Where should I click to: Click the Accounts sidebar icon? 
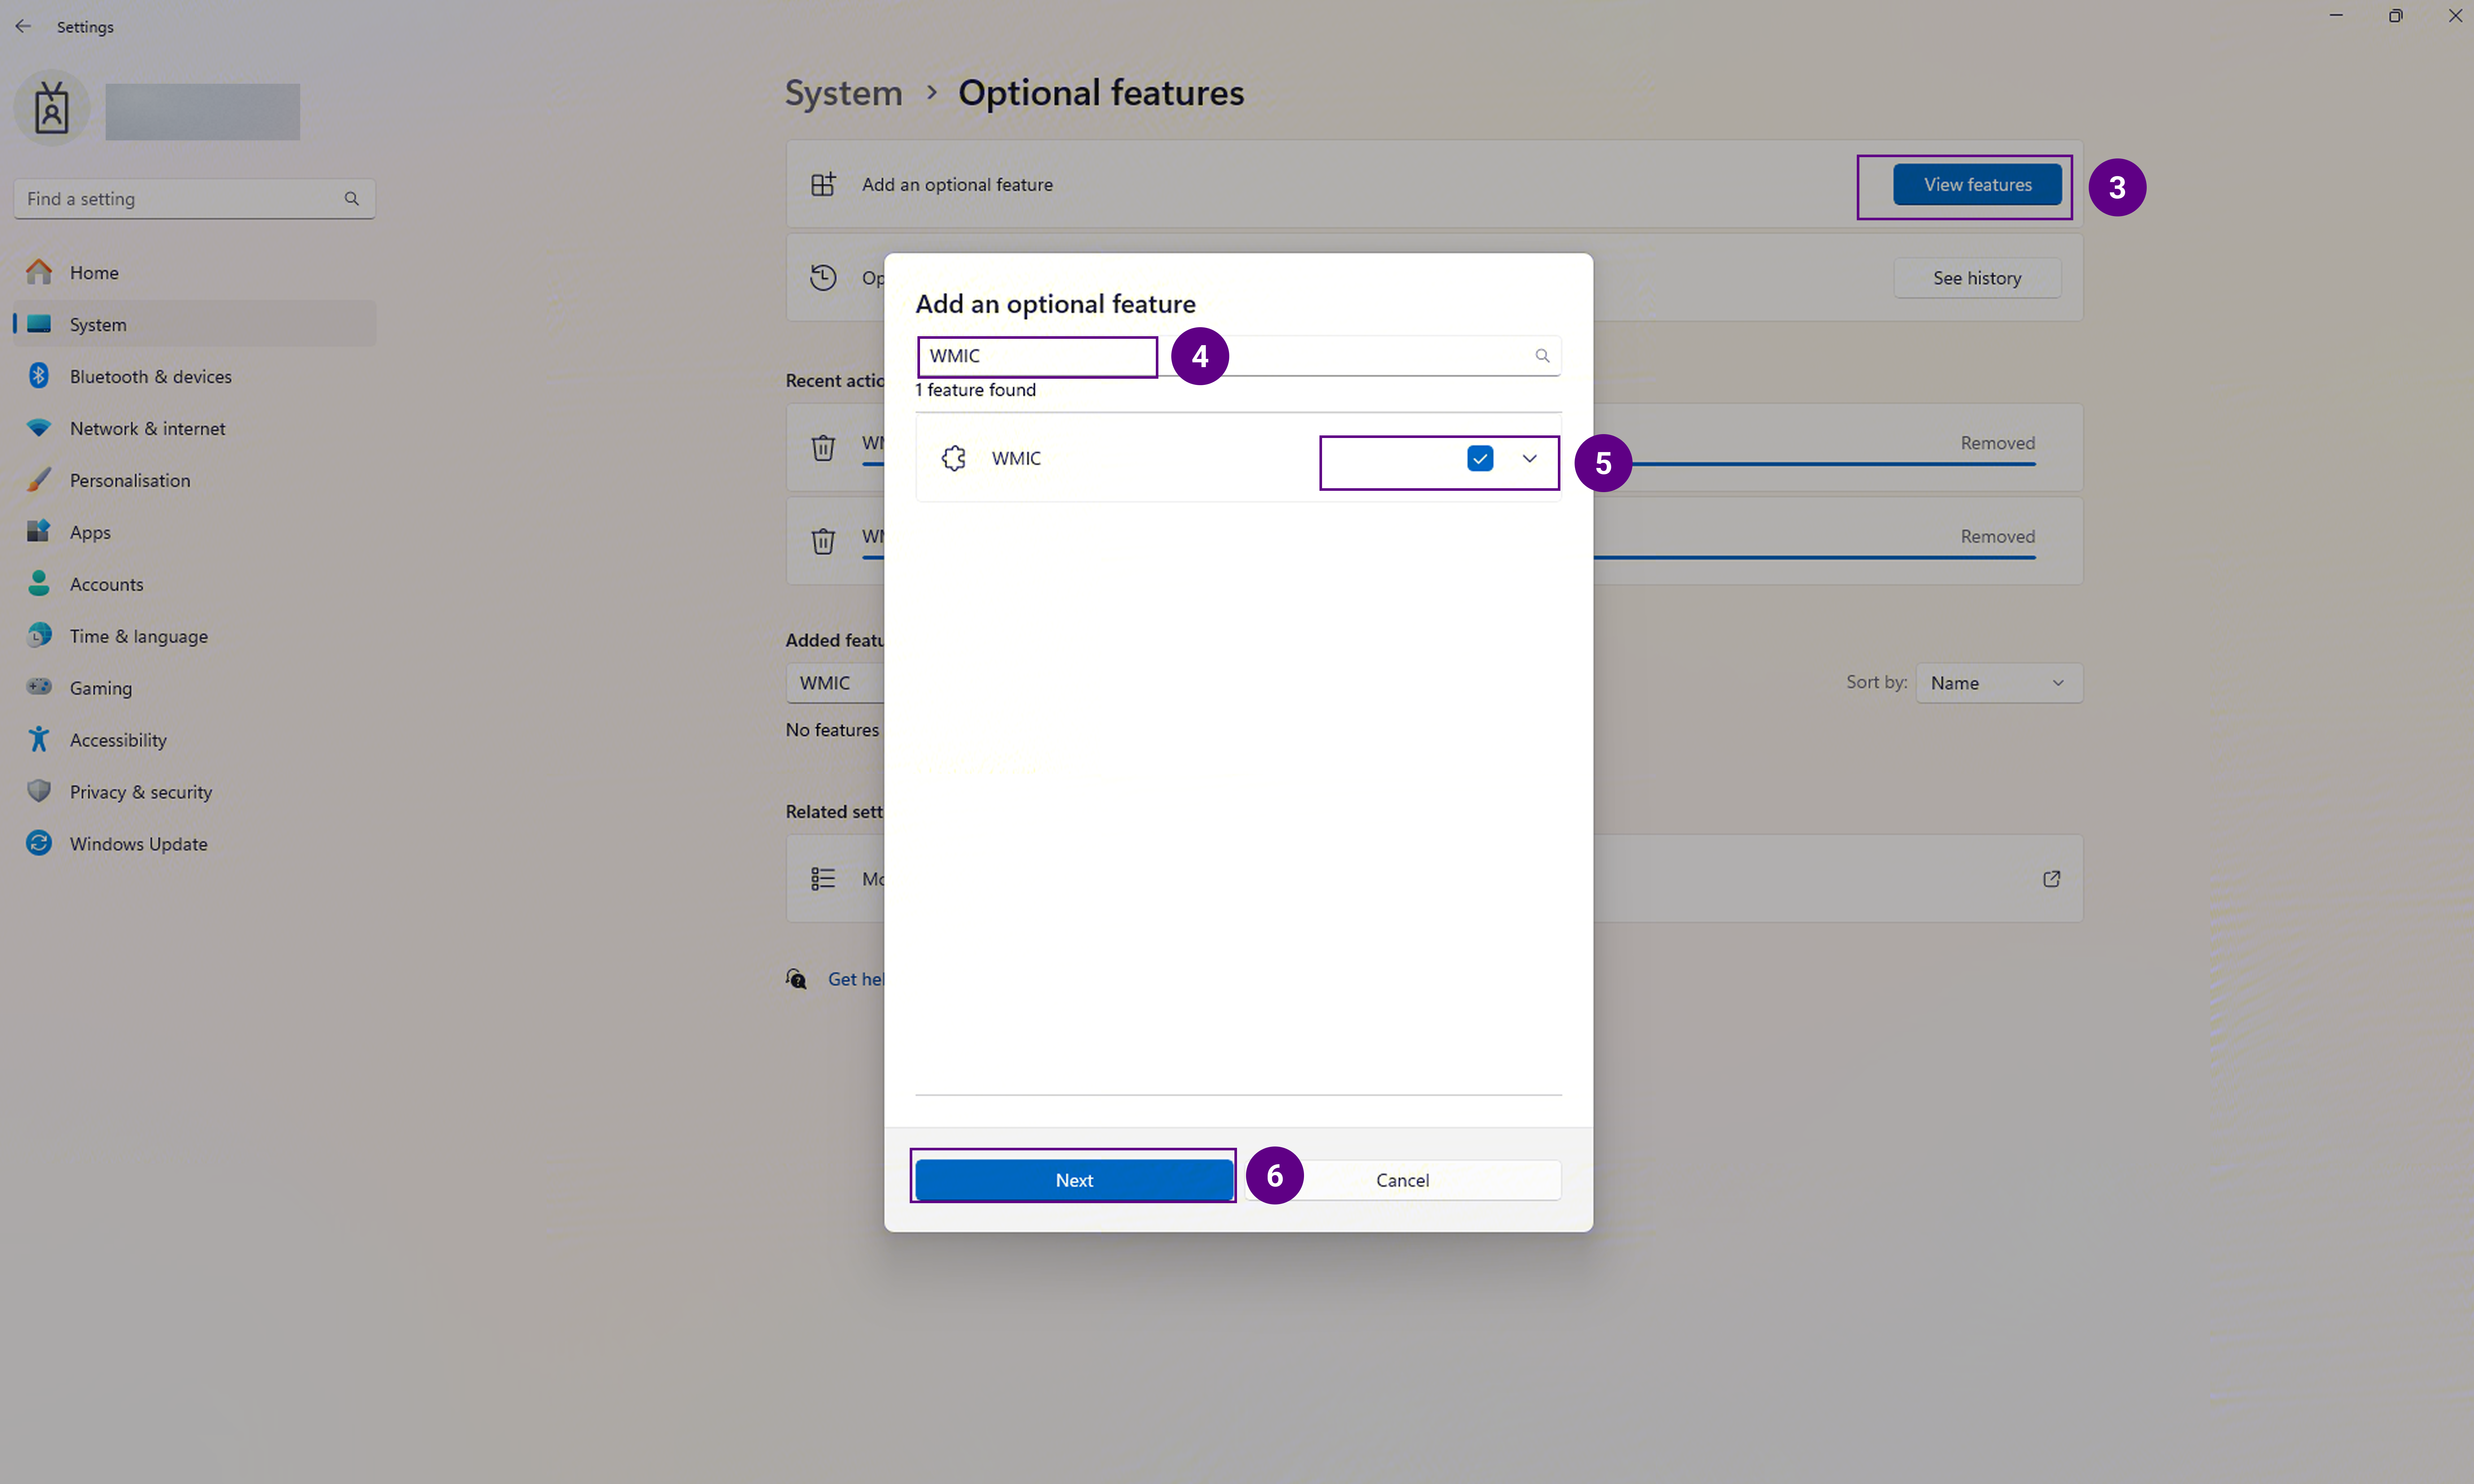tap(39, 583)
